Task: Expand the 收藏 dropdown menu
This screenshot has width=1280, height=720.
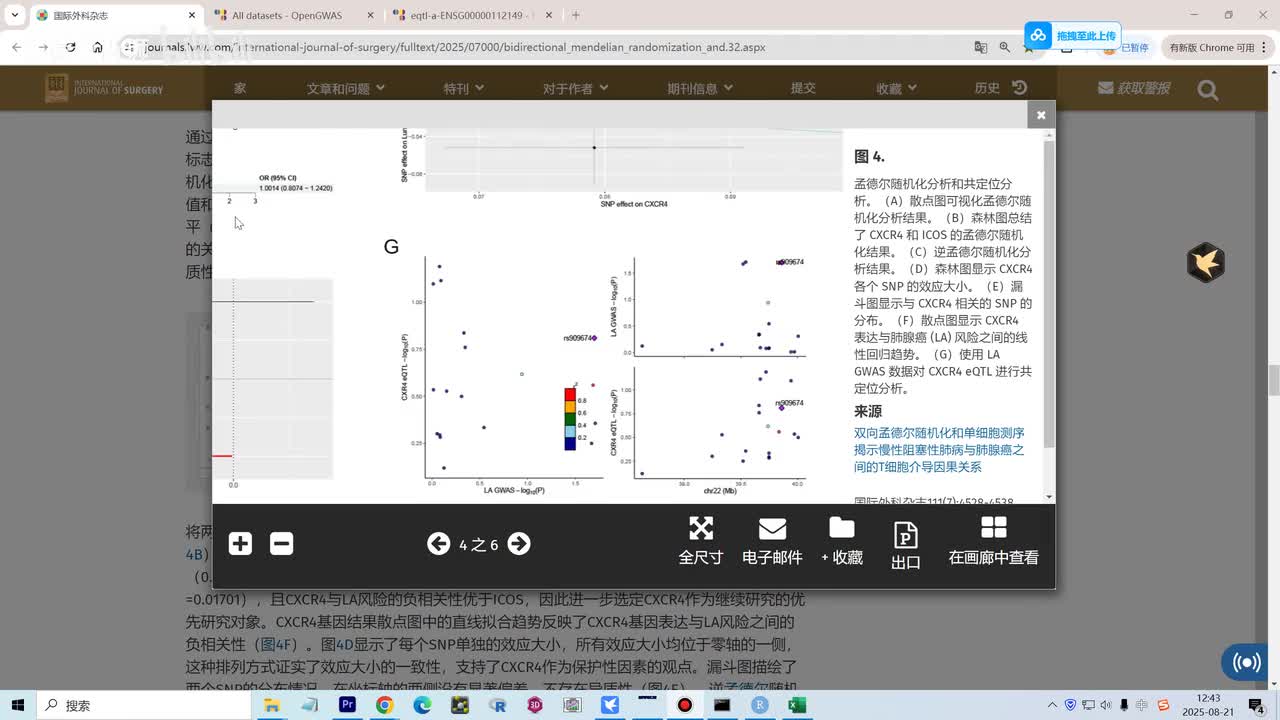Action: [896, 88]
